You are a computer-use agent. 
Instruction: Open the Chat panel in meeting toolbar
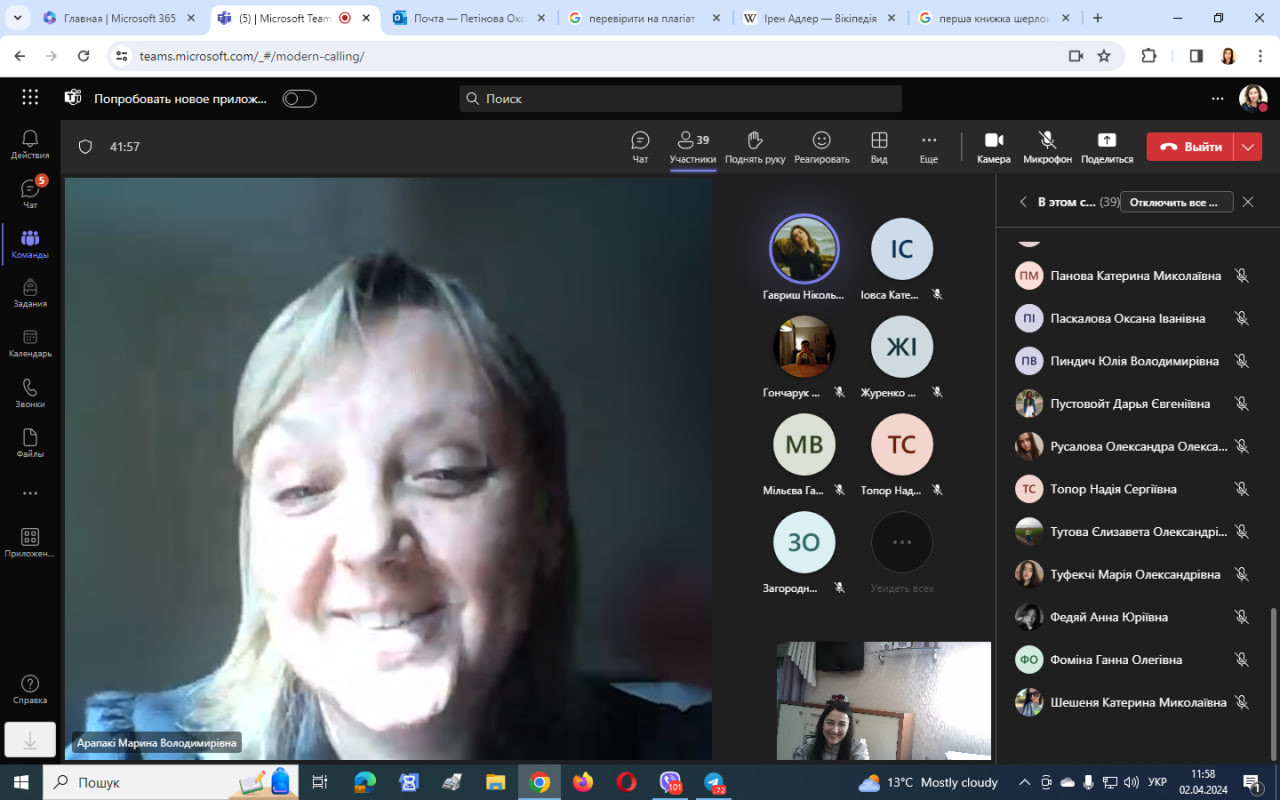click(x=640, y=146)
